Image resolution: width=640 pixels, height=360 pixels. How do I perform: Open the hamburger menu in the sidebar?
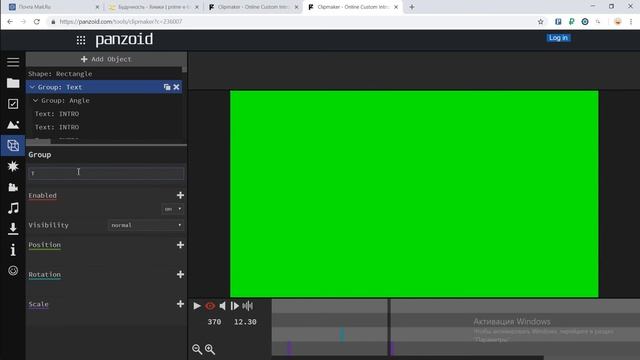coord(13,62)
